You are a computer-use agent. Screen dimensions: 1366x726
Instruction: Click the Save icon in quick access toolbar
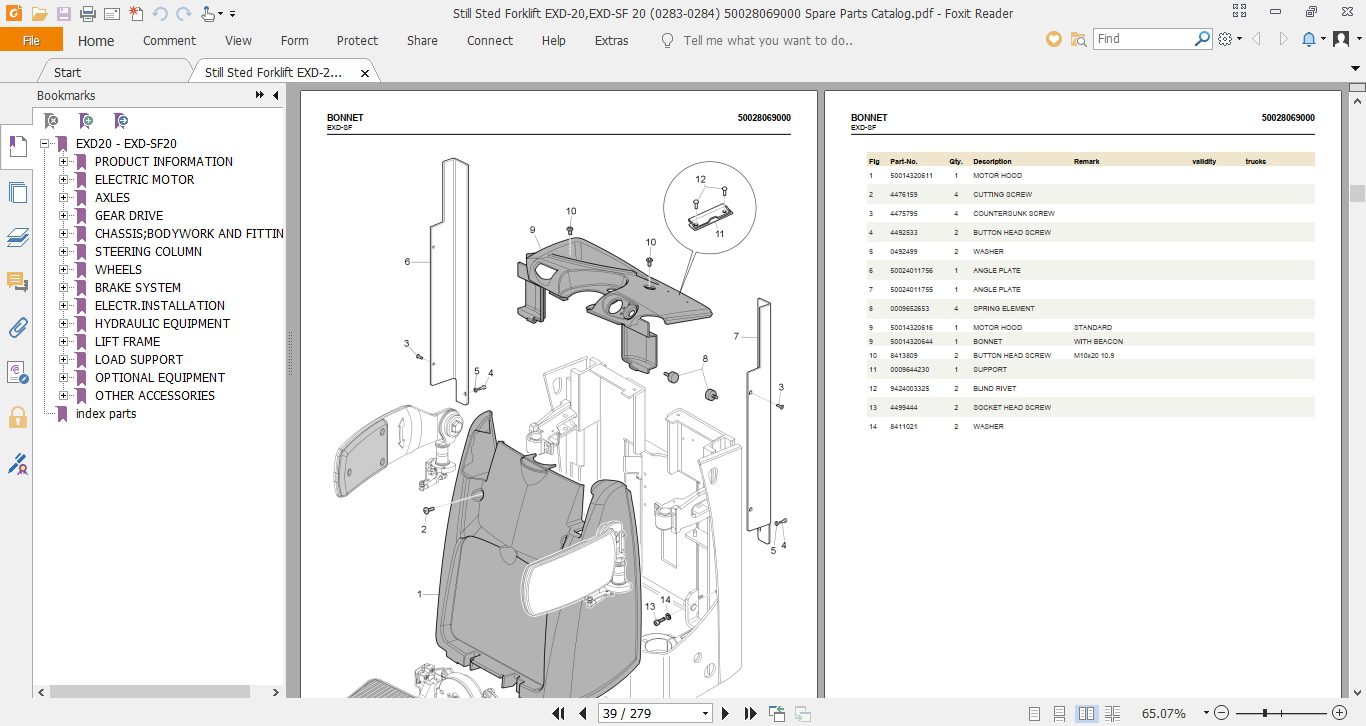coord(64,14)
